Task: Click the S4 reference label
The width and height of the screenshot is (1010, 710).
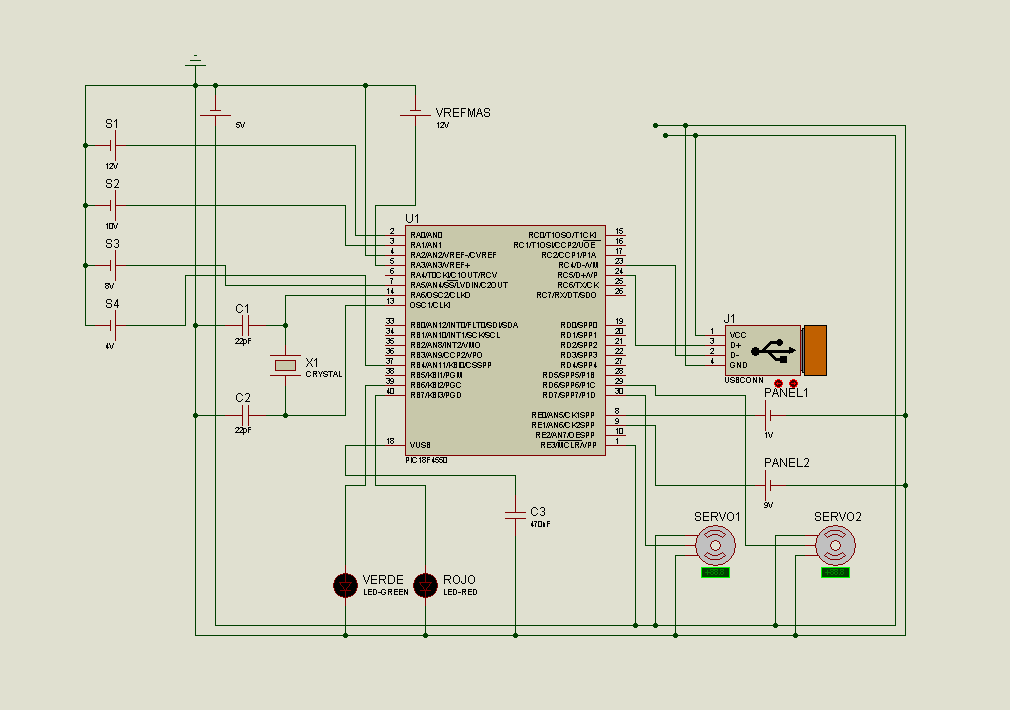Action: [112, 303]
